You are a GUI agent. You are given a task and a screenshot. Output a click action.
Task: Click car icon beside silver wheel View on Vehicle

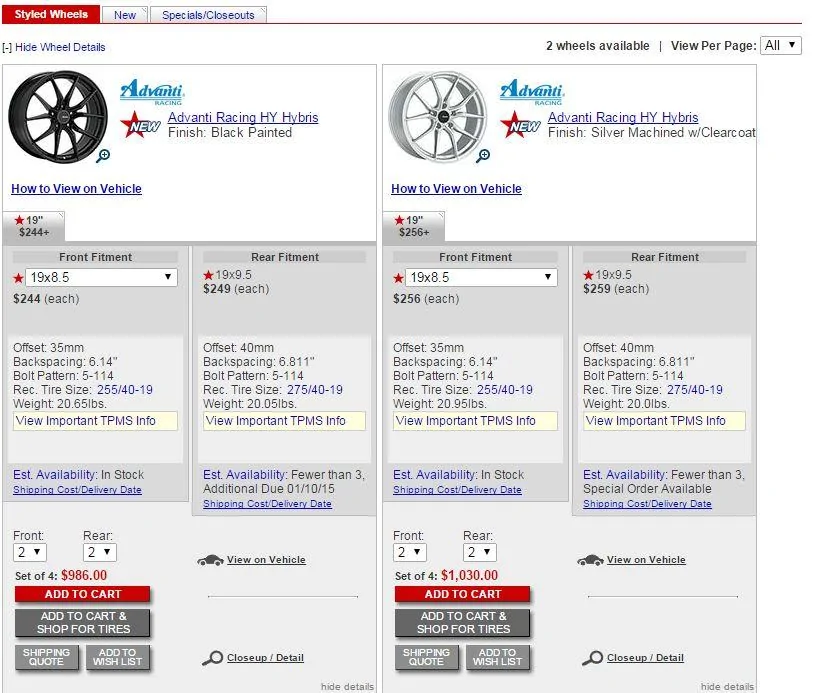click(x=590, y=560)
